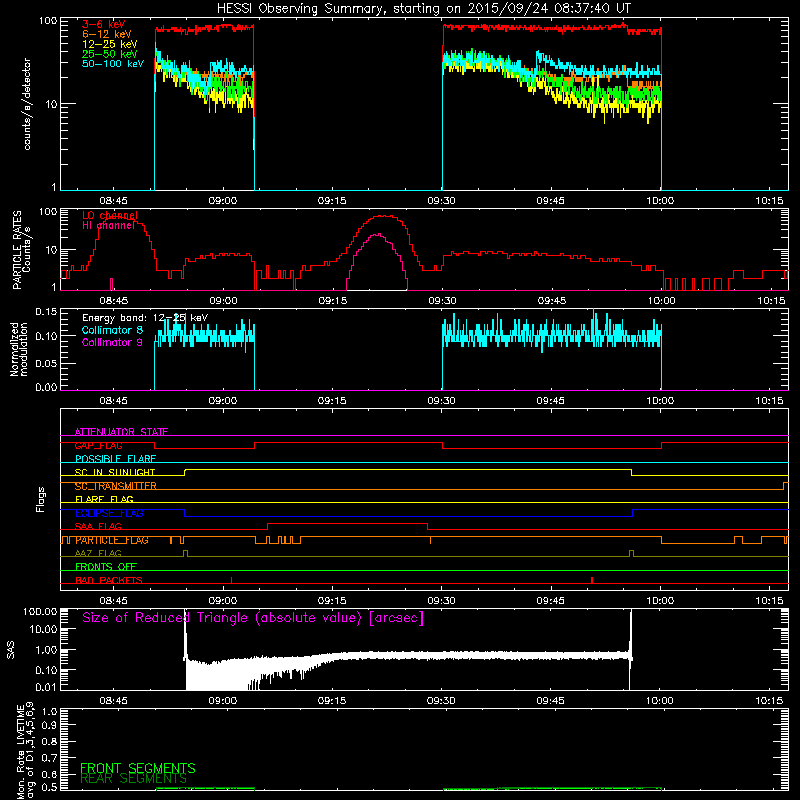Click the 09:30 tick label under modulation plot
This screenshot has height=800, width=800.
441,401
